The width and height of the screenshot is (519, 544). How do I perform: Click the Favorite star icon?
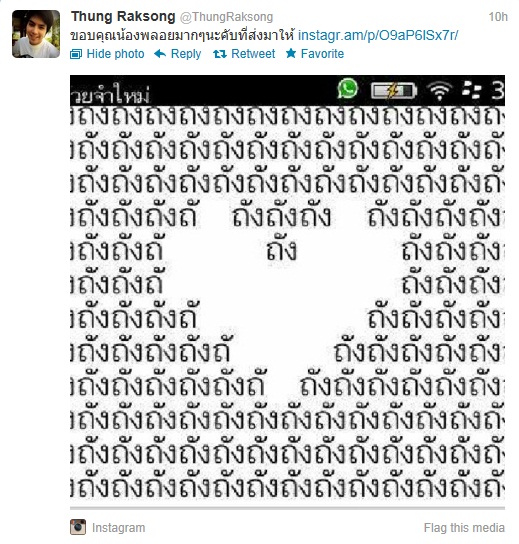[x=291, y=53]
